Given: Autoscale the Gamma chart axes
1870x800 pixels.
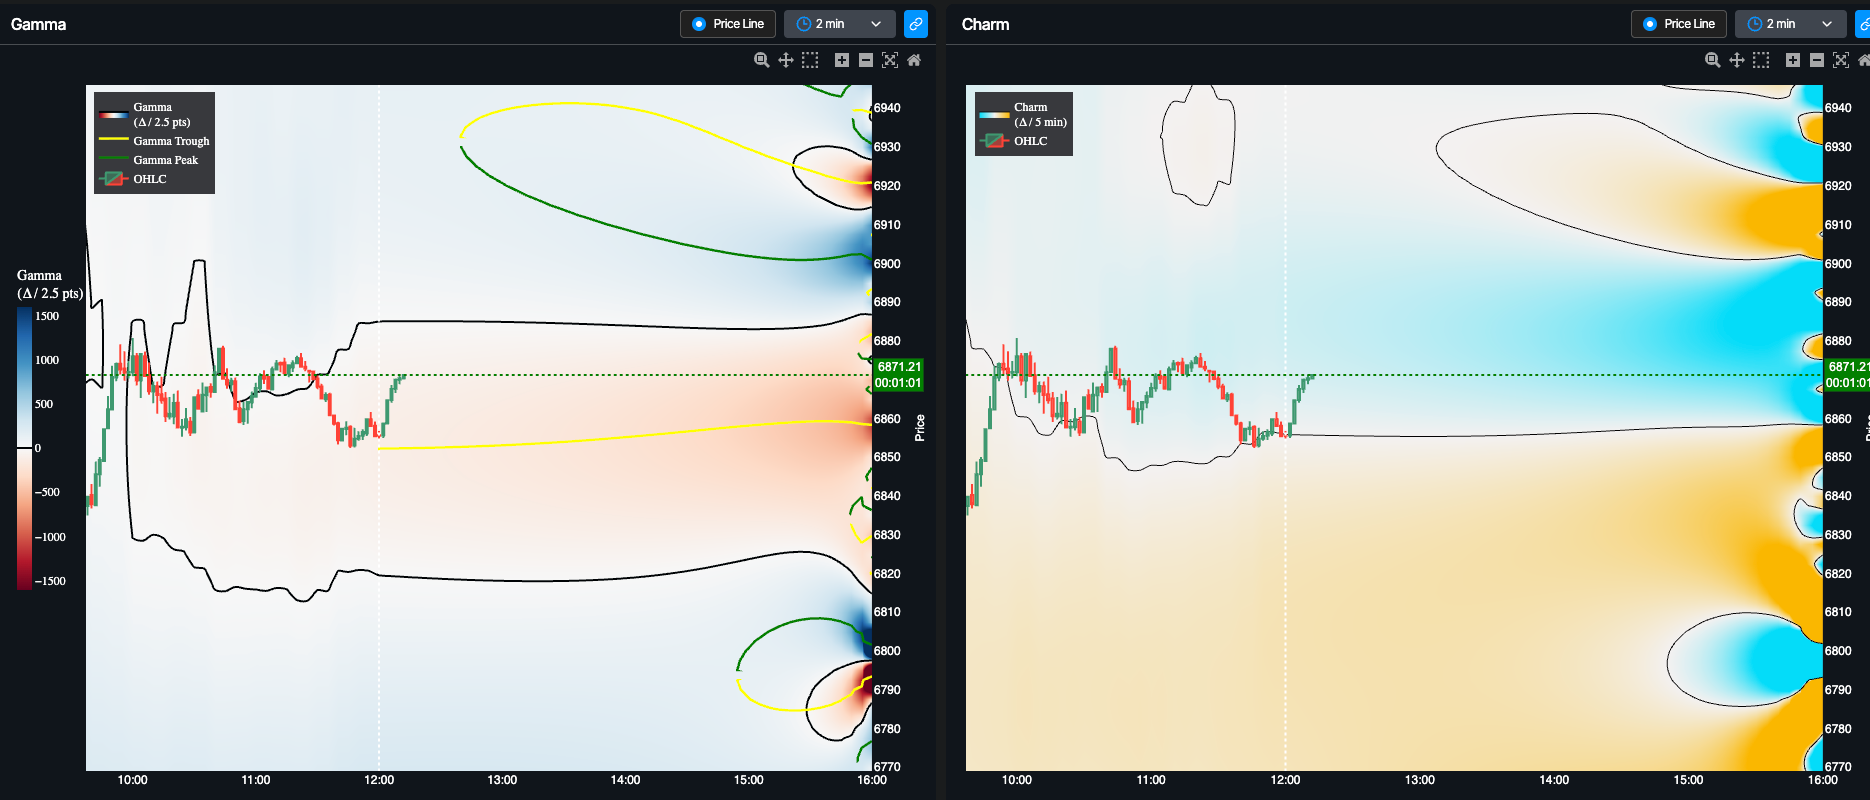Looking at the screenshot, I should 890,60.
